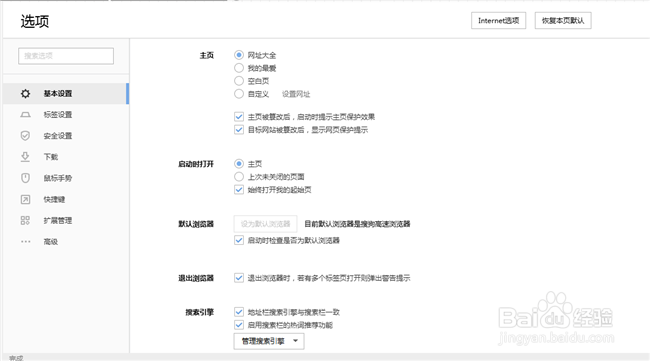Select 我的最爱 as homepage

(239, 68)
